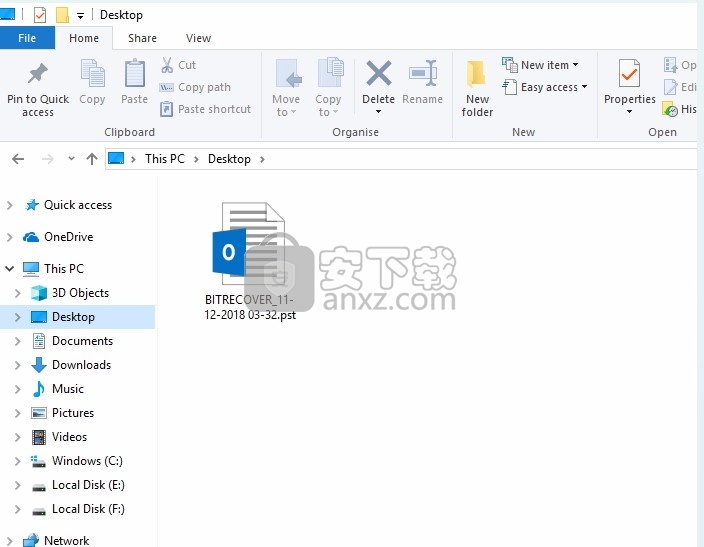The width and height of the screenshot is (704, 547).
Task: Click the Properties checkmark icon
Action: 629,73
